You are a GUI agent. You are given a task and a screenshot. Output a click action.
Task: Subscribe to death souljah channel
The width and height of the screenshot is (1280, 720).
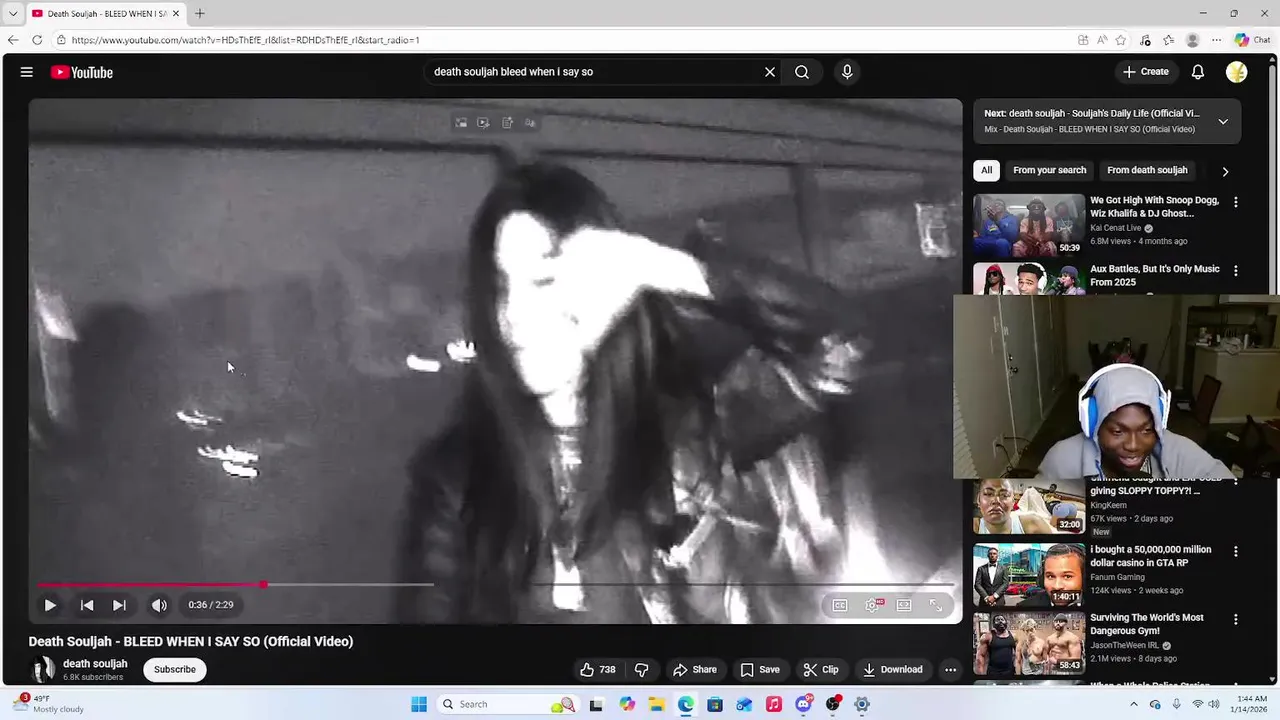pyautogui.click(x=175, y=670)
